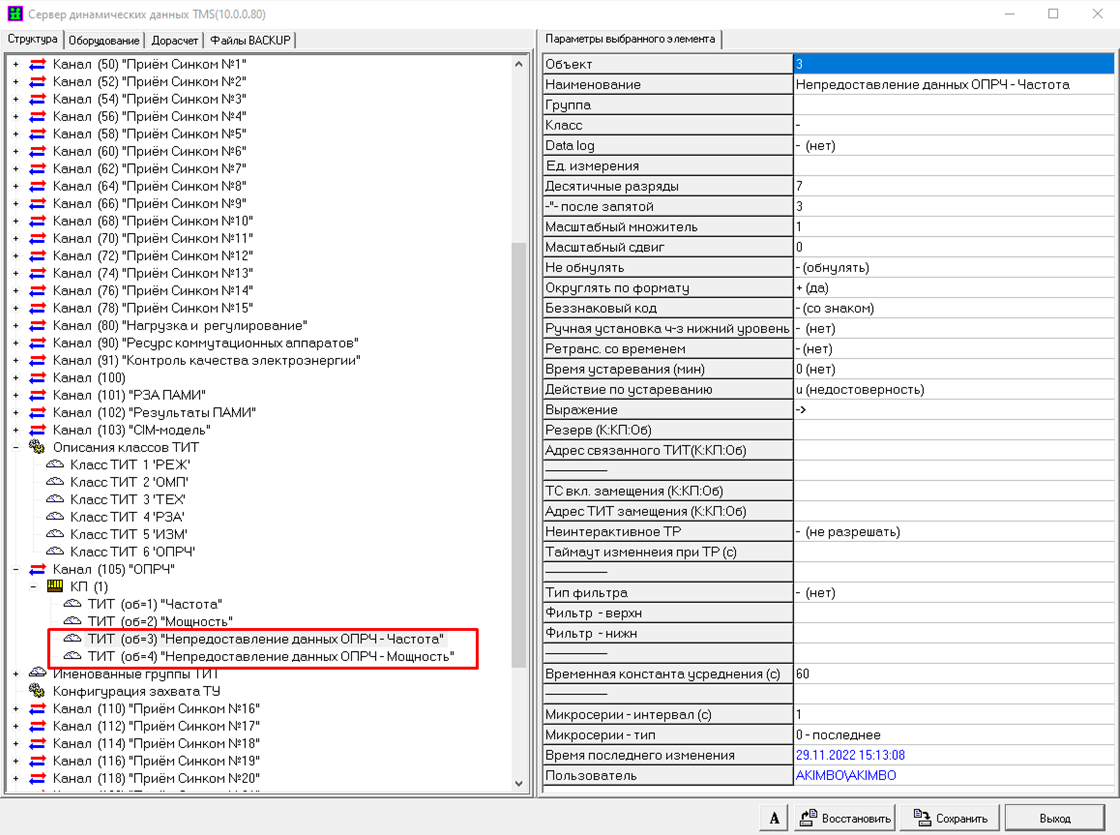Collapse the Описания классов ТИТ node

tap(15, 447)
